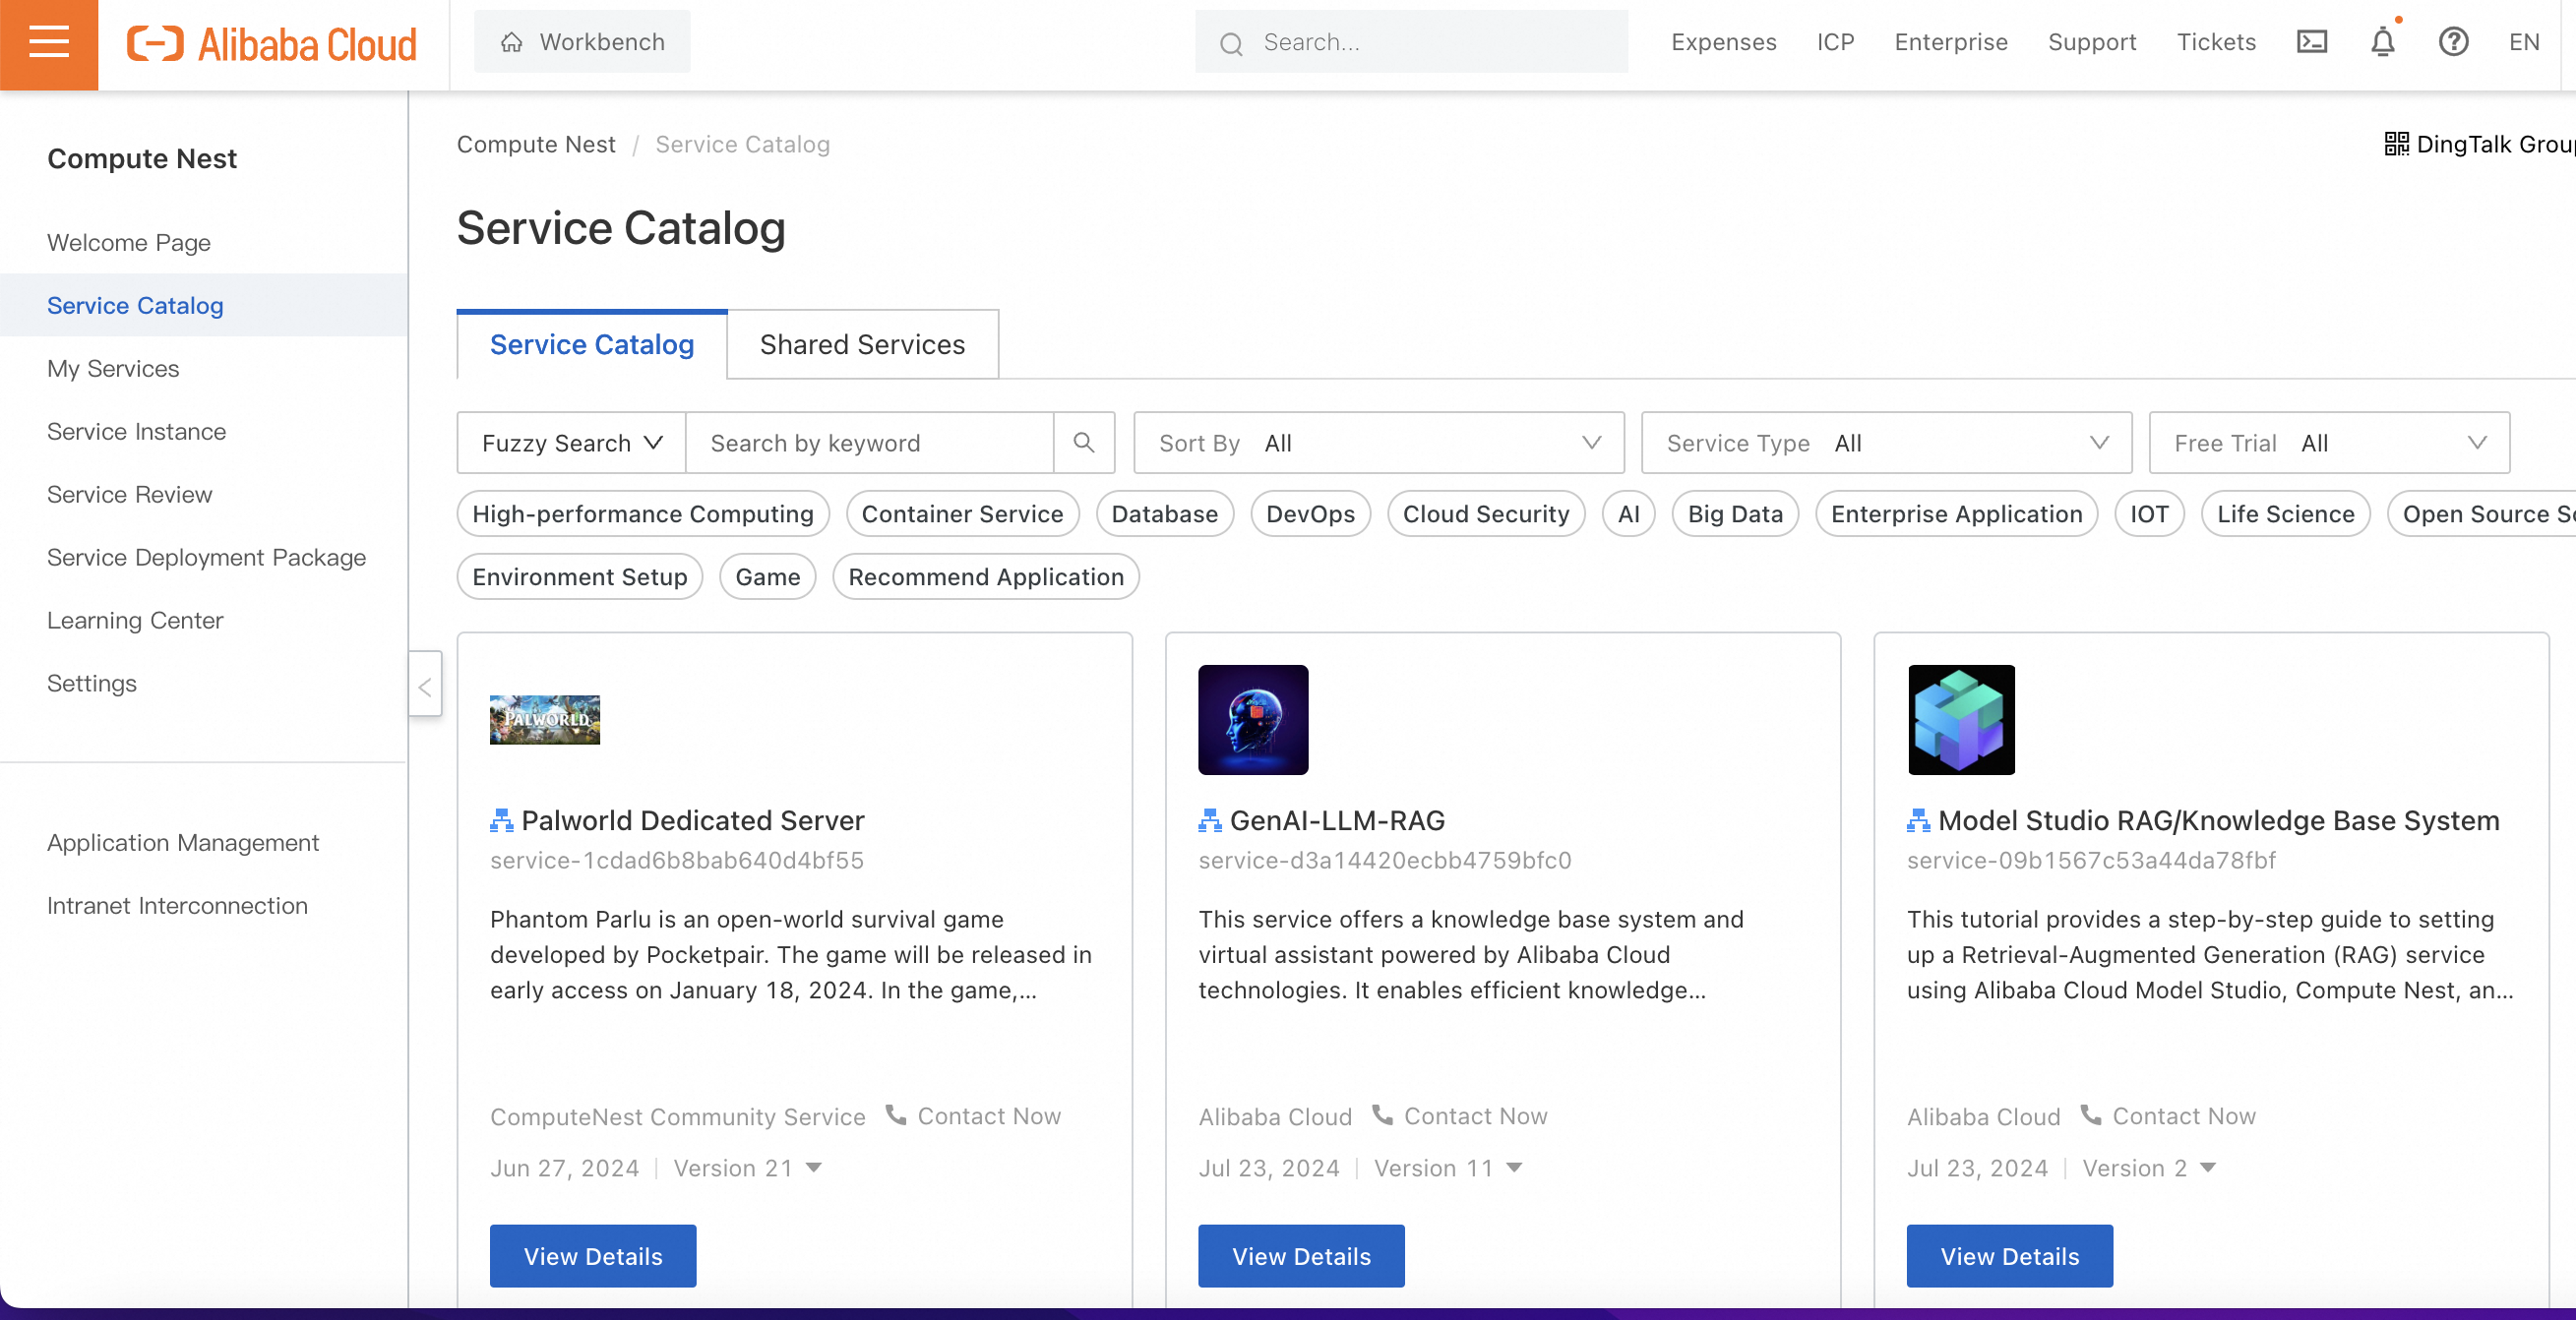Screen dimensions: 2576x1320
Task: Click the Palworld logo thumbnail
Action: click(545, 720)
